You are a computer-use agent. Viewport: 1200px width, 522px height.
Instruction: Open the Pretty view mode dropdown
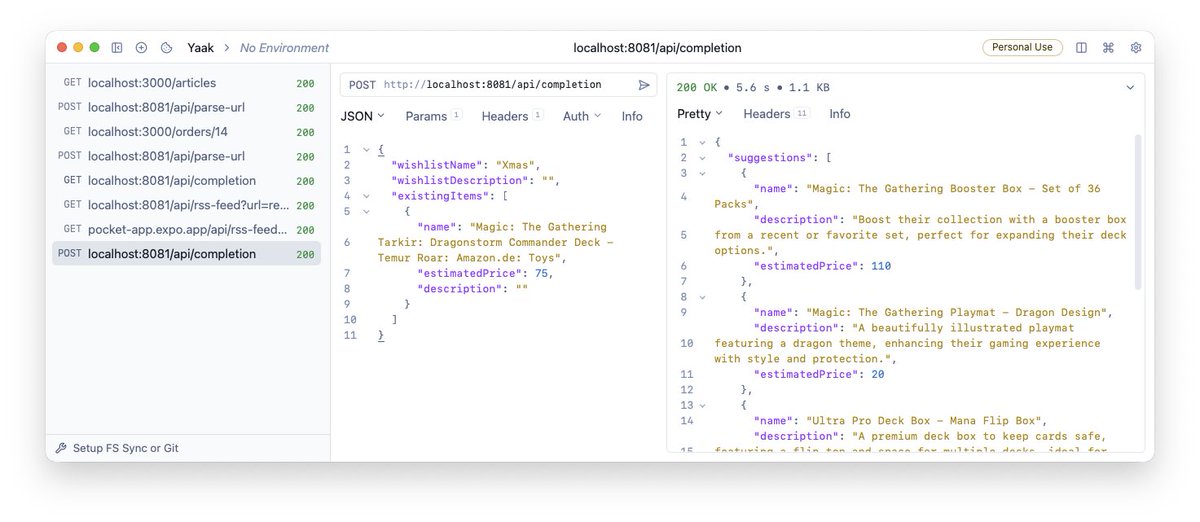pos(700,114)
